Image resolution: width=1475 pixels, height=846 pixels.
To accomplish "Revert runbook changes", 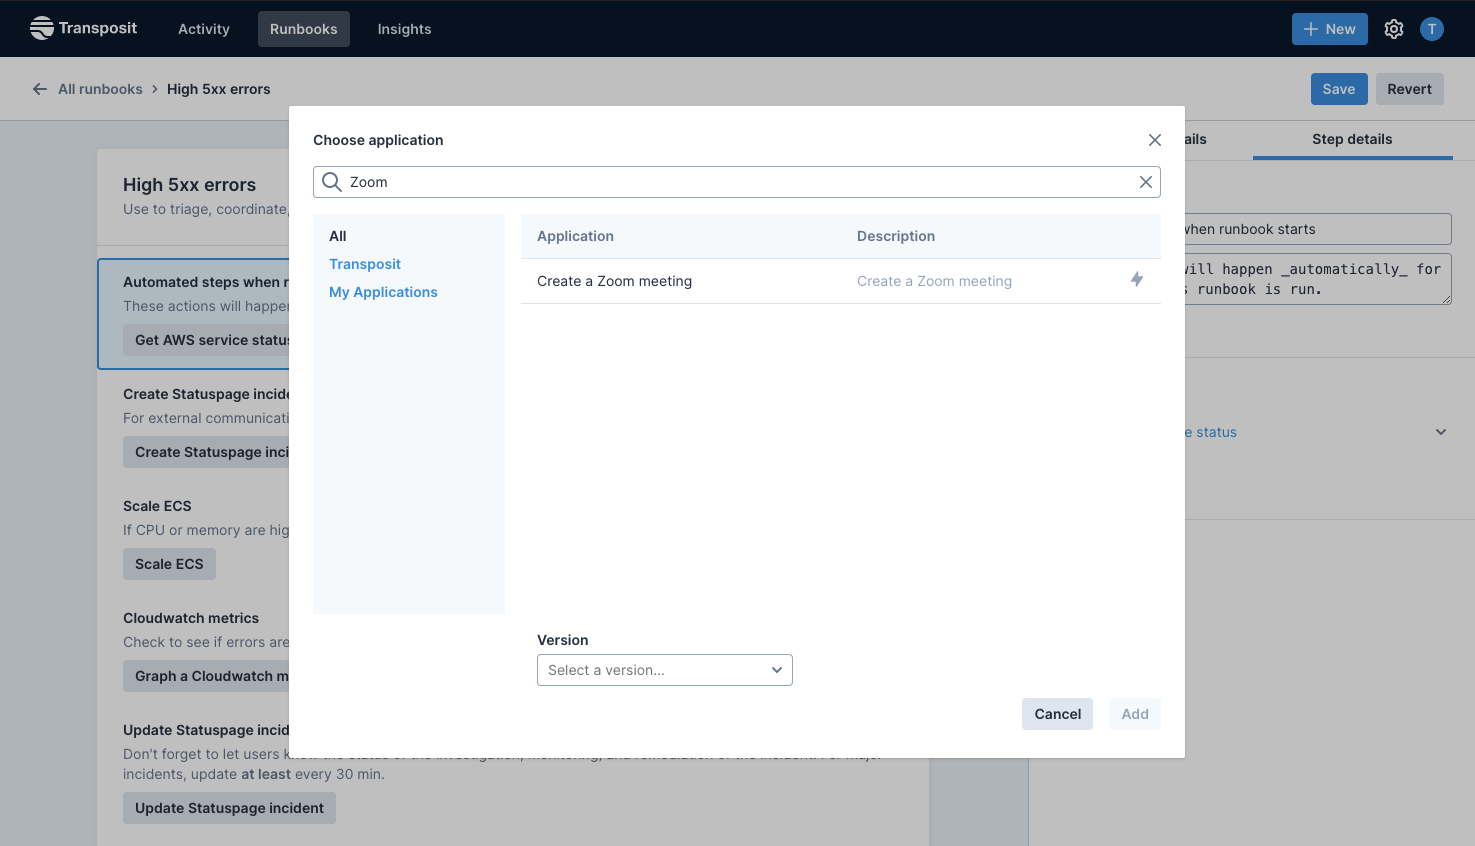I will [x=1410, y=89].
